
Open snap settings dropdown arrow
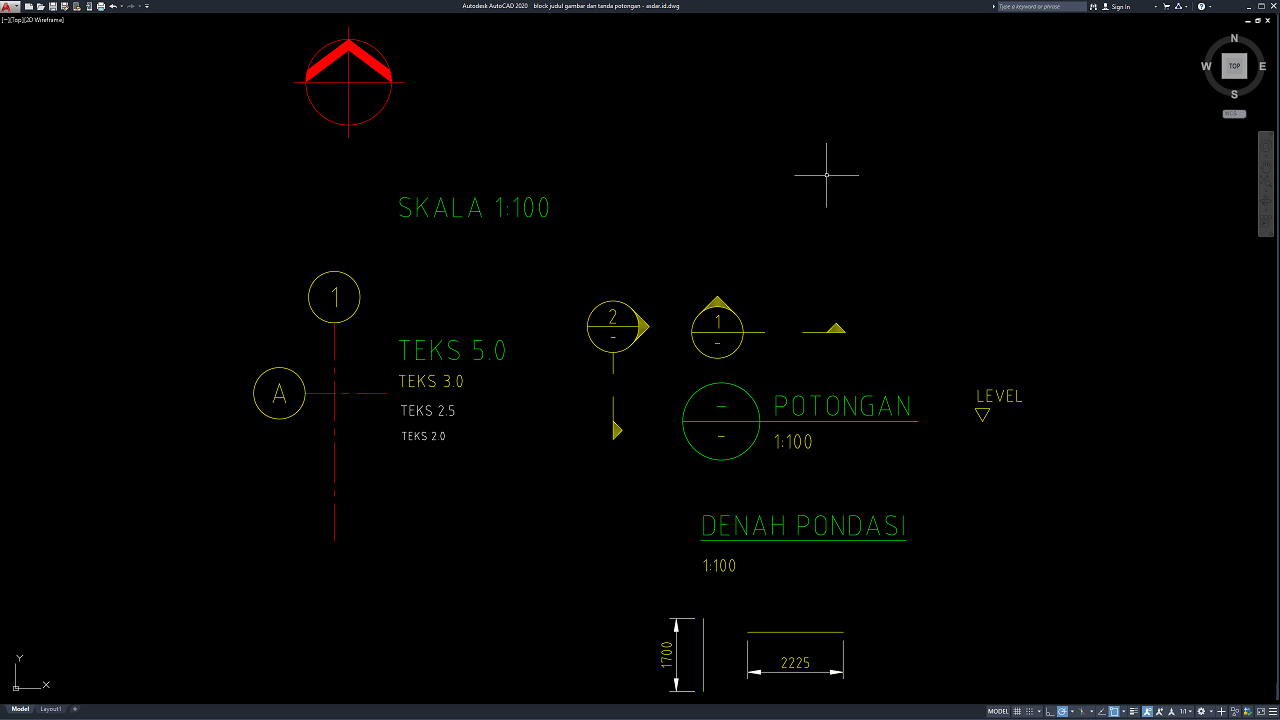point(1039,712)
